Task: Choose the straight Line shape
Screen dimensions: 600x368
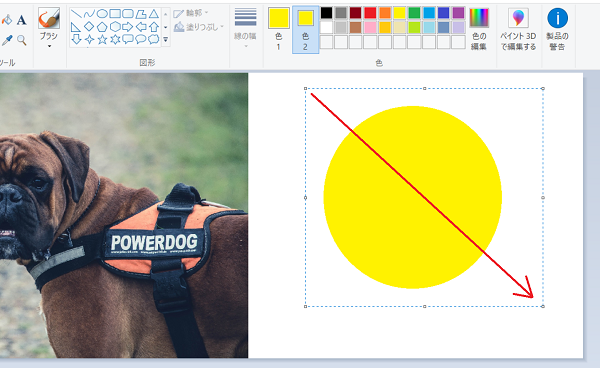Action: tap(76, 14)
